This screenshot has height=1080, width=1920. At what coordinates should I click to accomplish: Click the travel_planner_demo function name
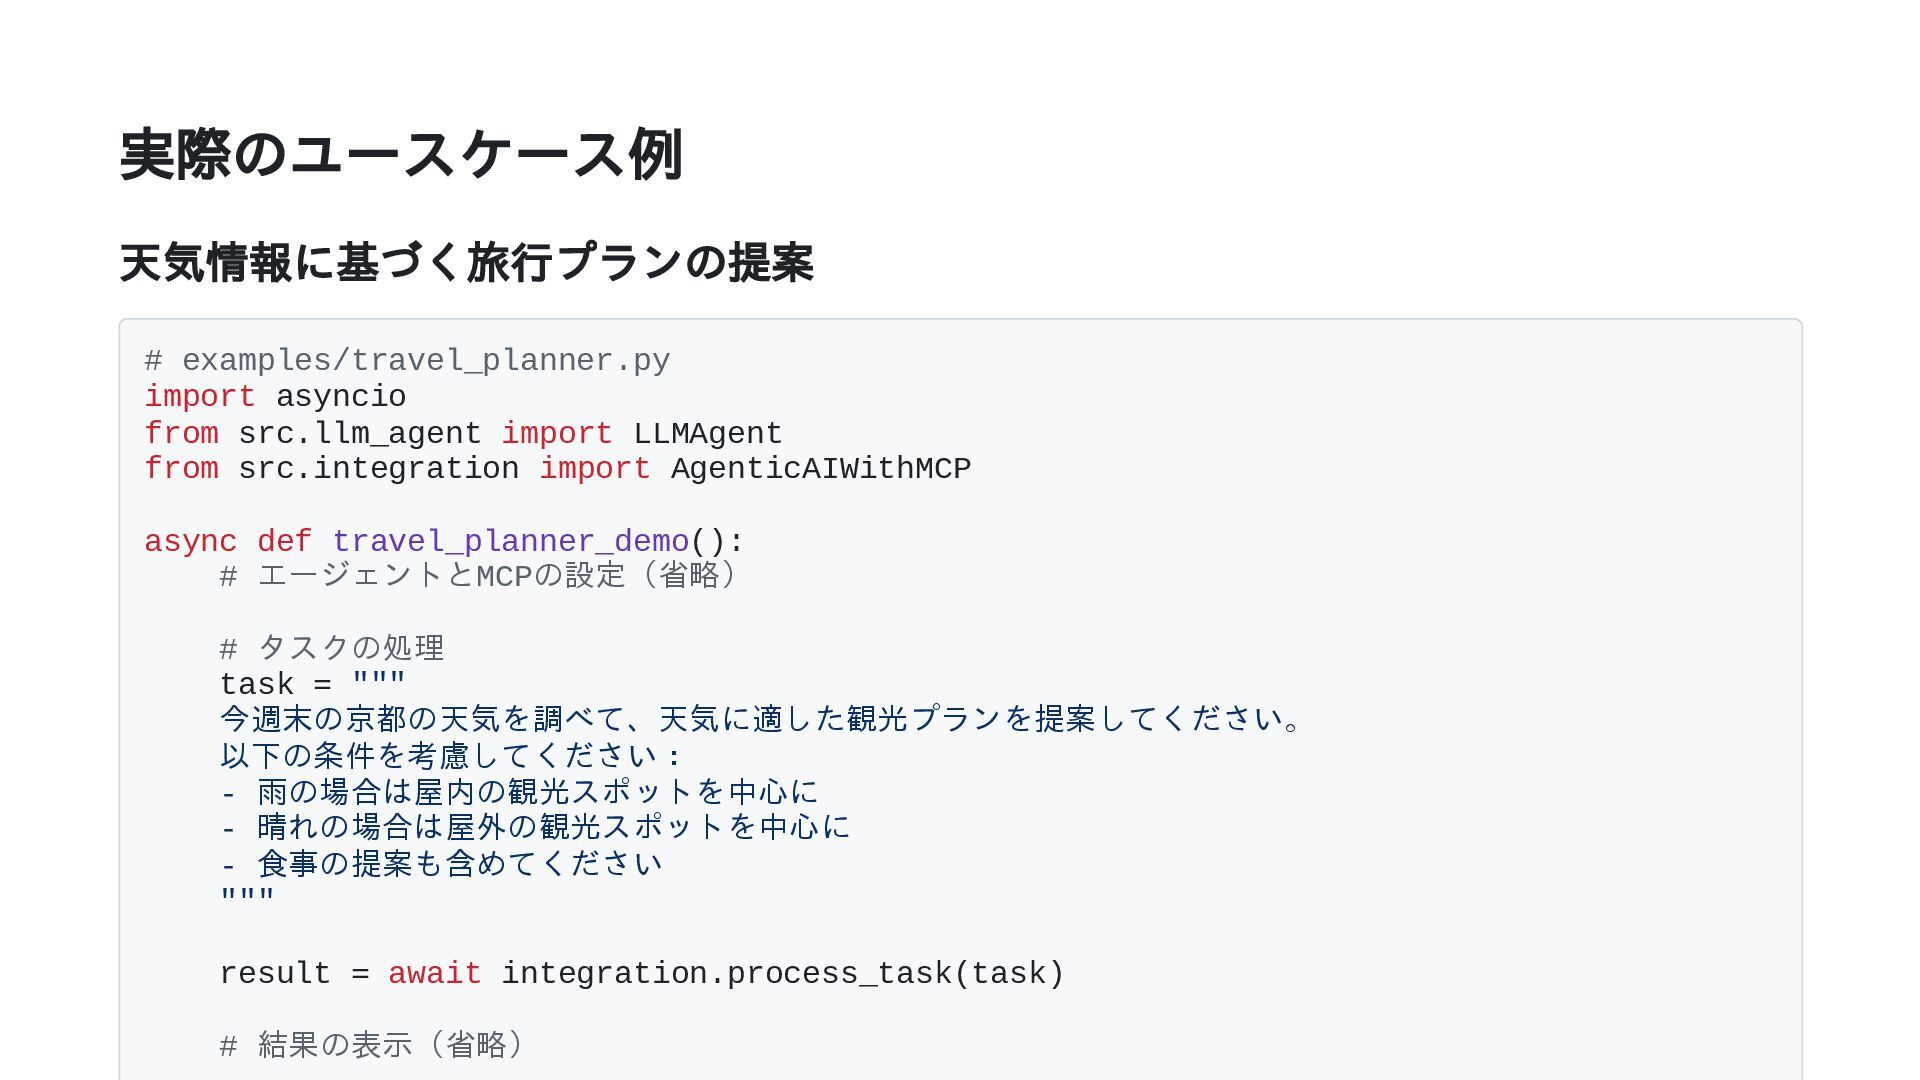(x=510, y=542)
